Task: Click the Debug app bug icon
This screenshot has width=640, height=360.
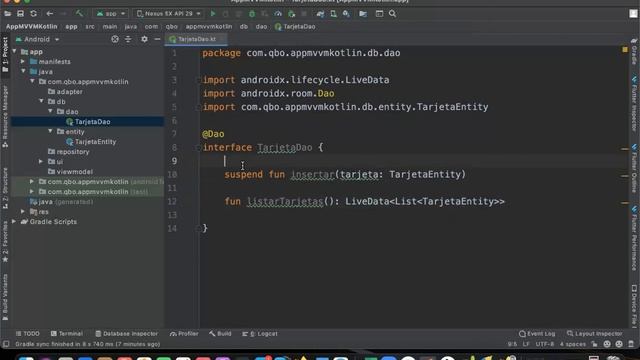Action: tap(252, 13)
